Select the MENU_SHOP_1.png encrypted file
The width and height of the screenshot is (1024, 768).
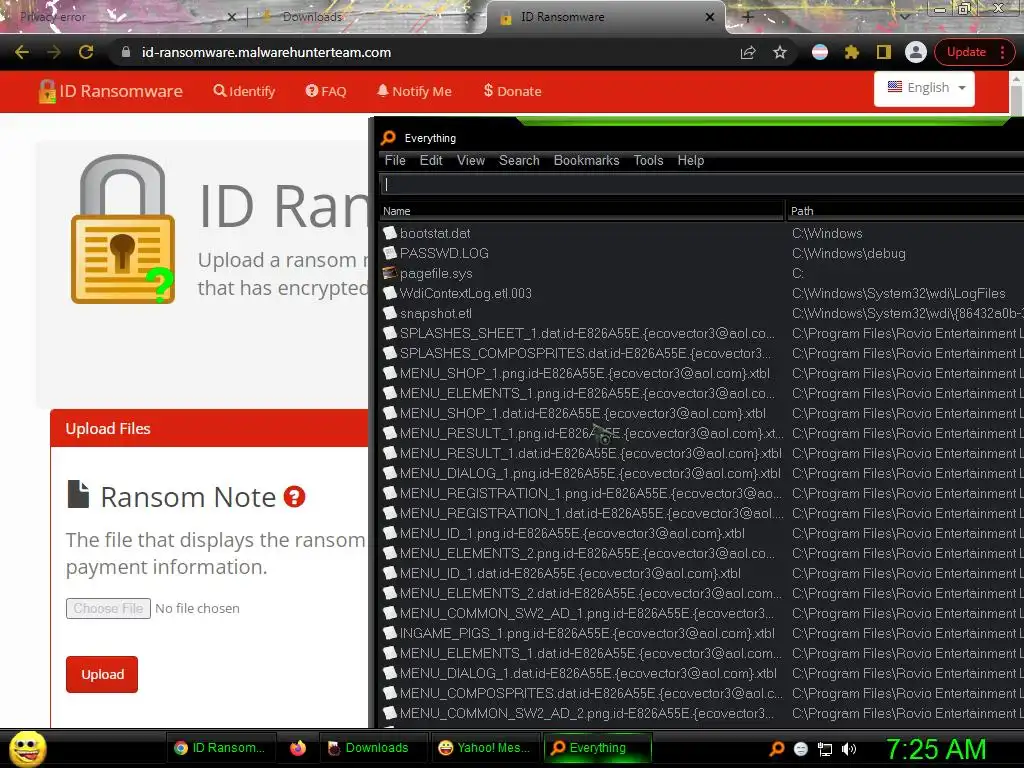[702, 374]
